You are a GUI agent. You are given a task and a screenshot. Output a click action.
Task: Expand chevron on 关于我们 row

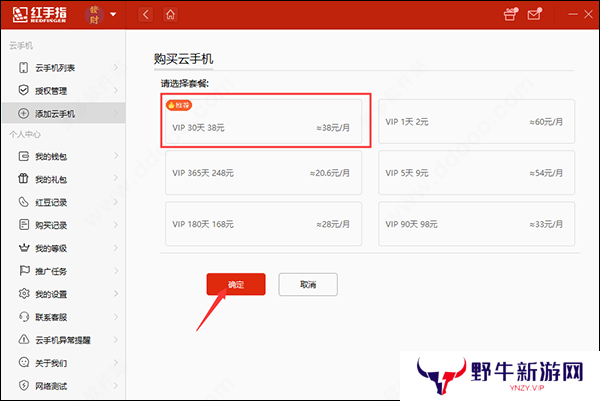coord(116,362)
